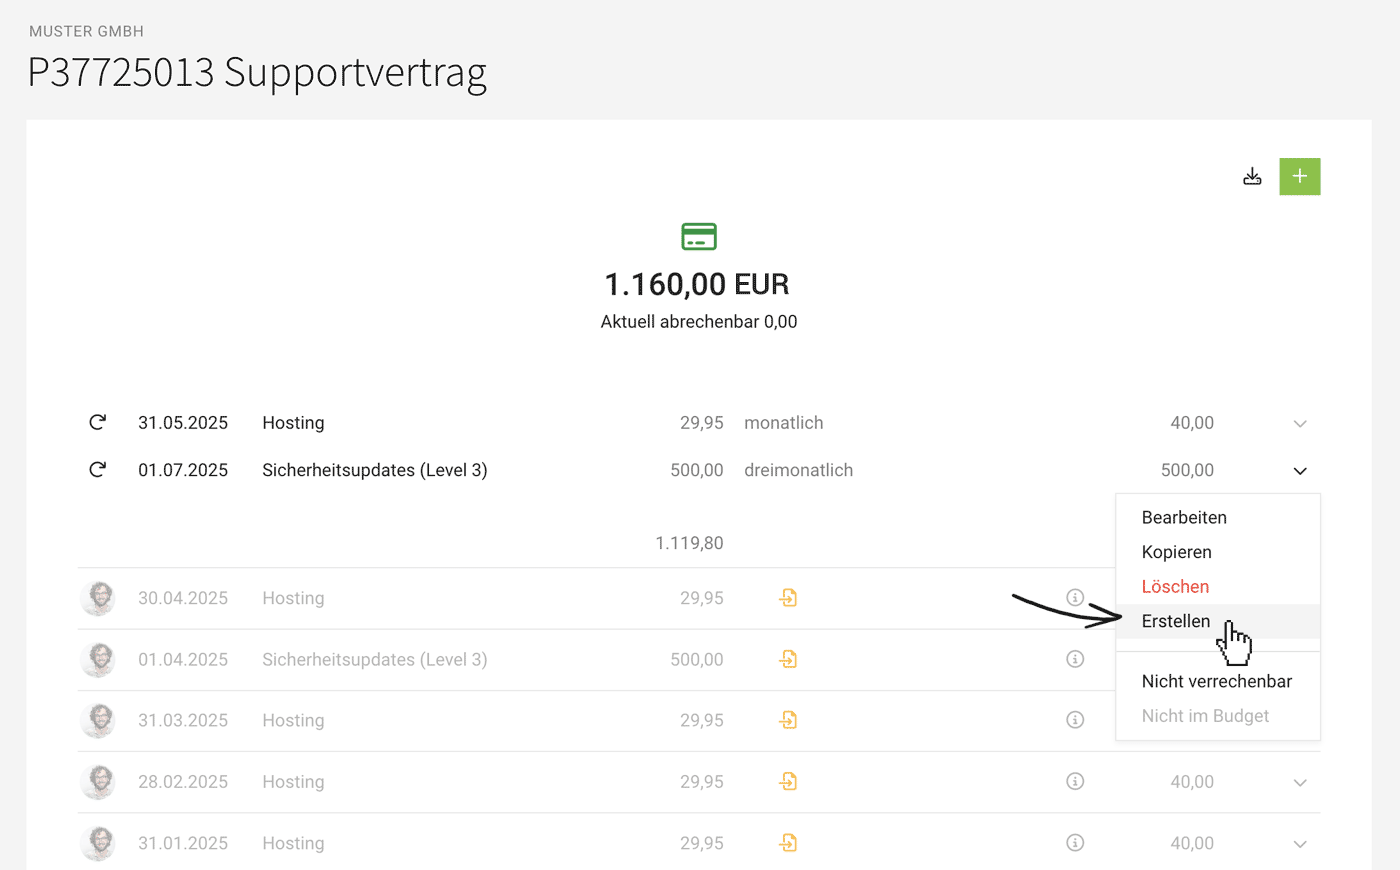Image resolution: width=1400 pixels, height=870 pixels.
Task: Select Bearbeiten in the context menu
Action: (x=1184, y=517)
